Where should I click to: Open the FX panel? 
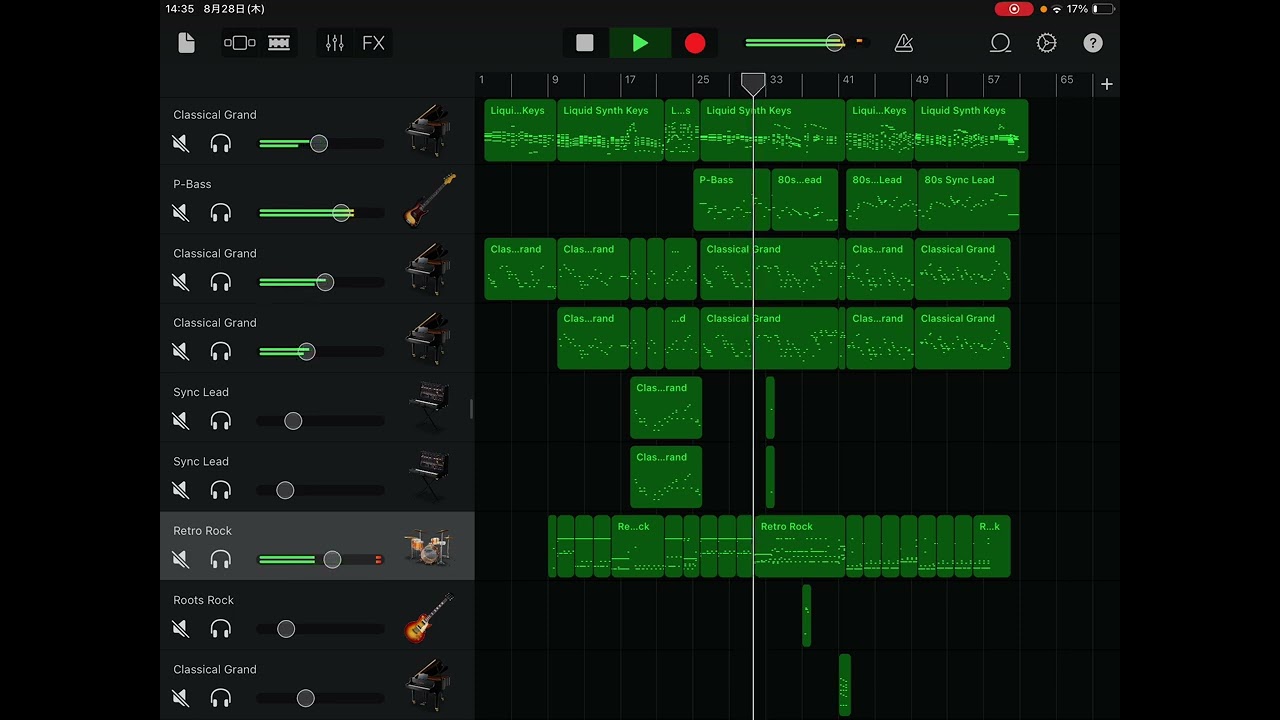(x=373, y=43)
